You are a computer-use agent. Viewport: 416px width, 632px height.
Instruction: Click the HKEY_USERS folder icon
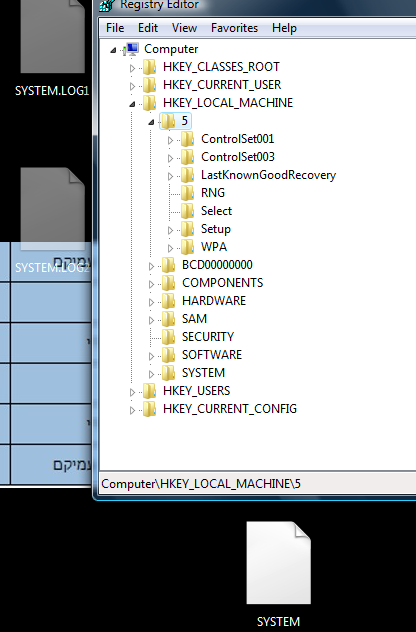(150, 391)
